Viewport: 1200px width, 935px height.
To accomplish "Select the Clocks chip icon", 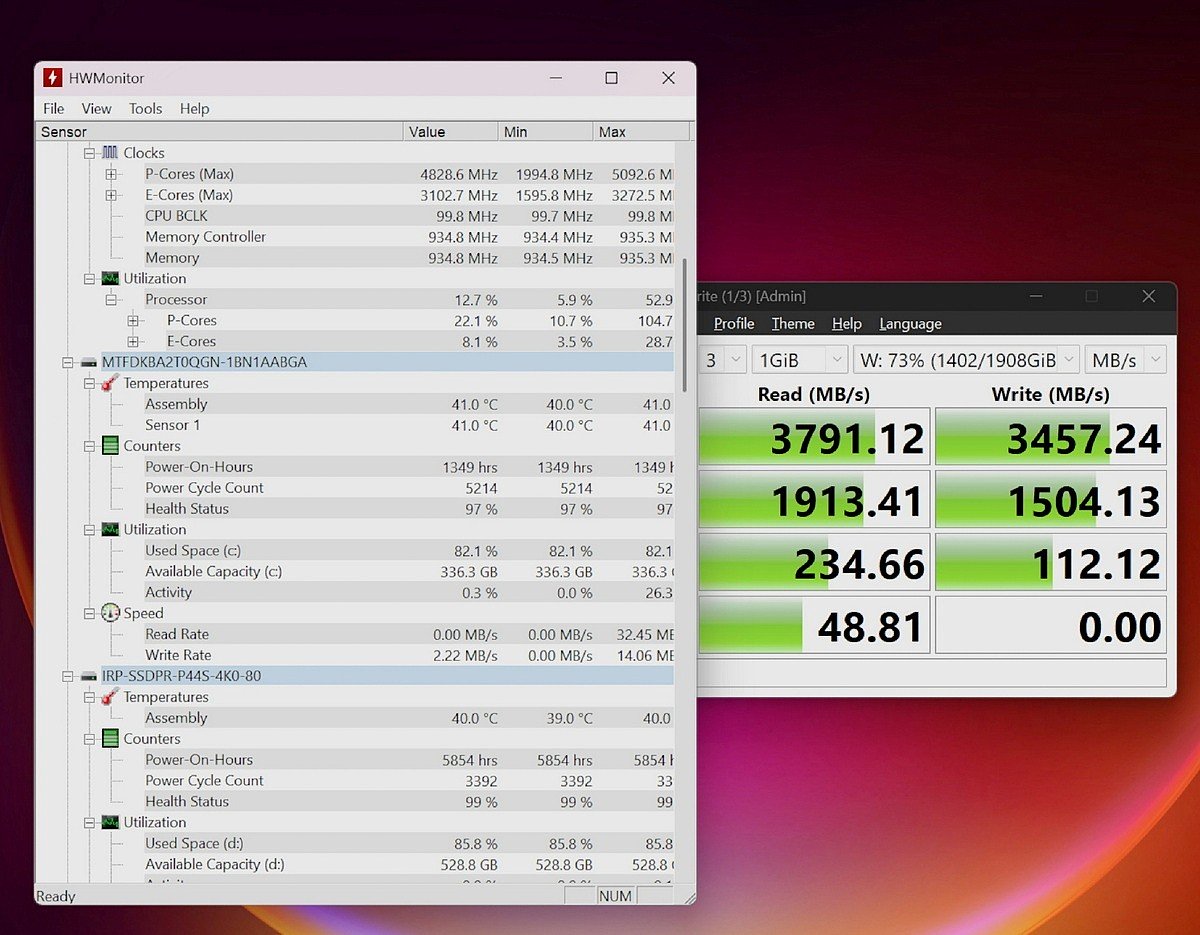I will point(110,153).
